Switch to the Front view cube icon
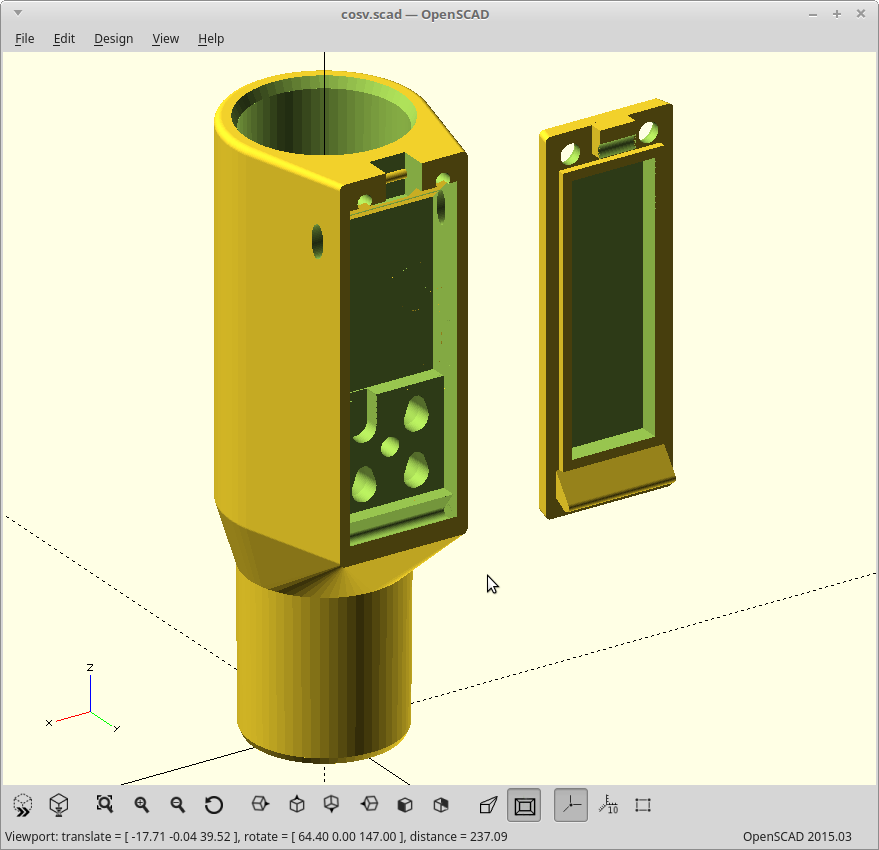 coord(405,804)
